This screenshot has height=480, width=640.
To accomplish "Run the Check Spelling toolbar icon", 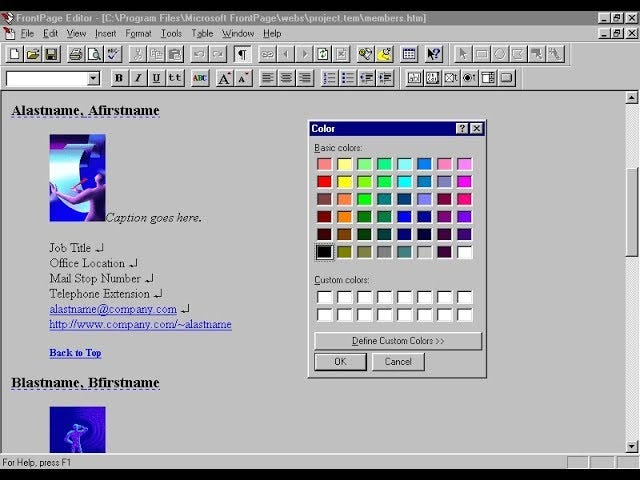I will point(113,54).
